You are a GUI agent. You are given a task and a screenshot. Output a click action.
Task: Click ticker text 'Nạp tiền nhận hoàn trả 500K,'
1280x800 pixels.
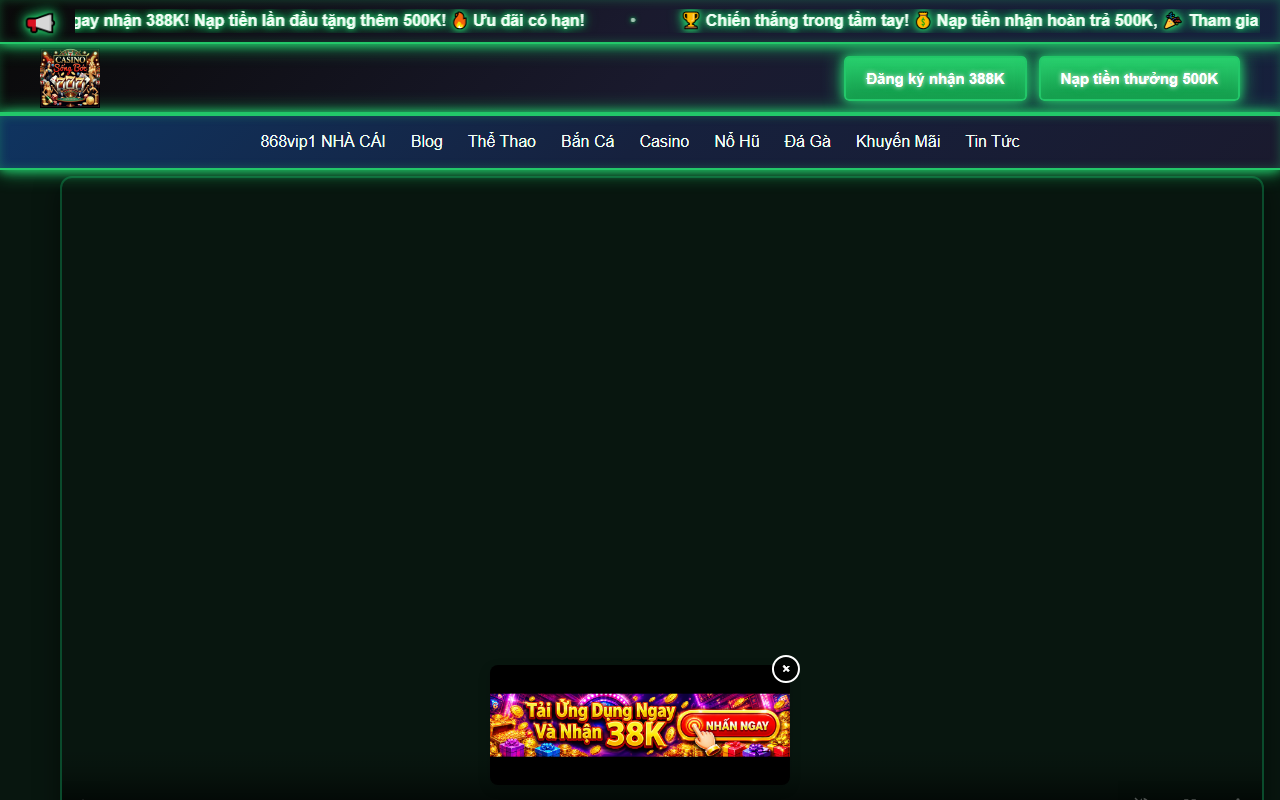click(1047, 20)
